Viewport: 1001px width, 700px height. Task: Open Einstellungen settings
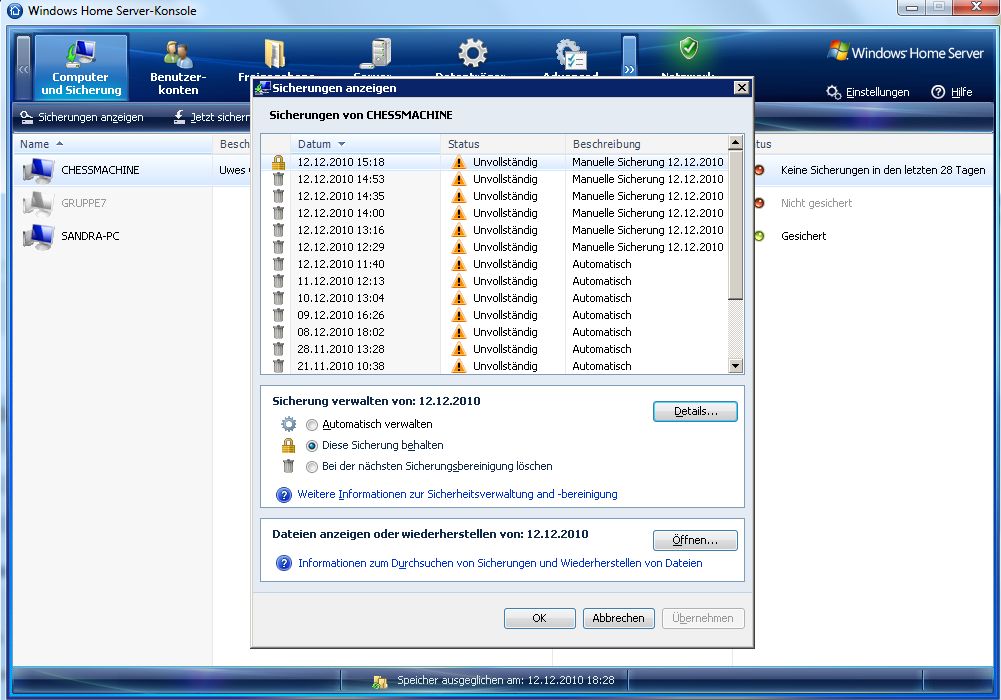tap(868, 92)
